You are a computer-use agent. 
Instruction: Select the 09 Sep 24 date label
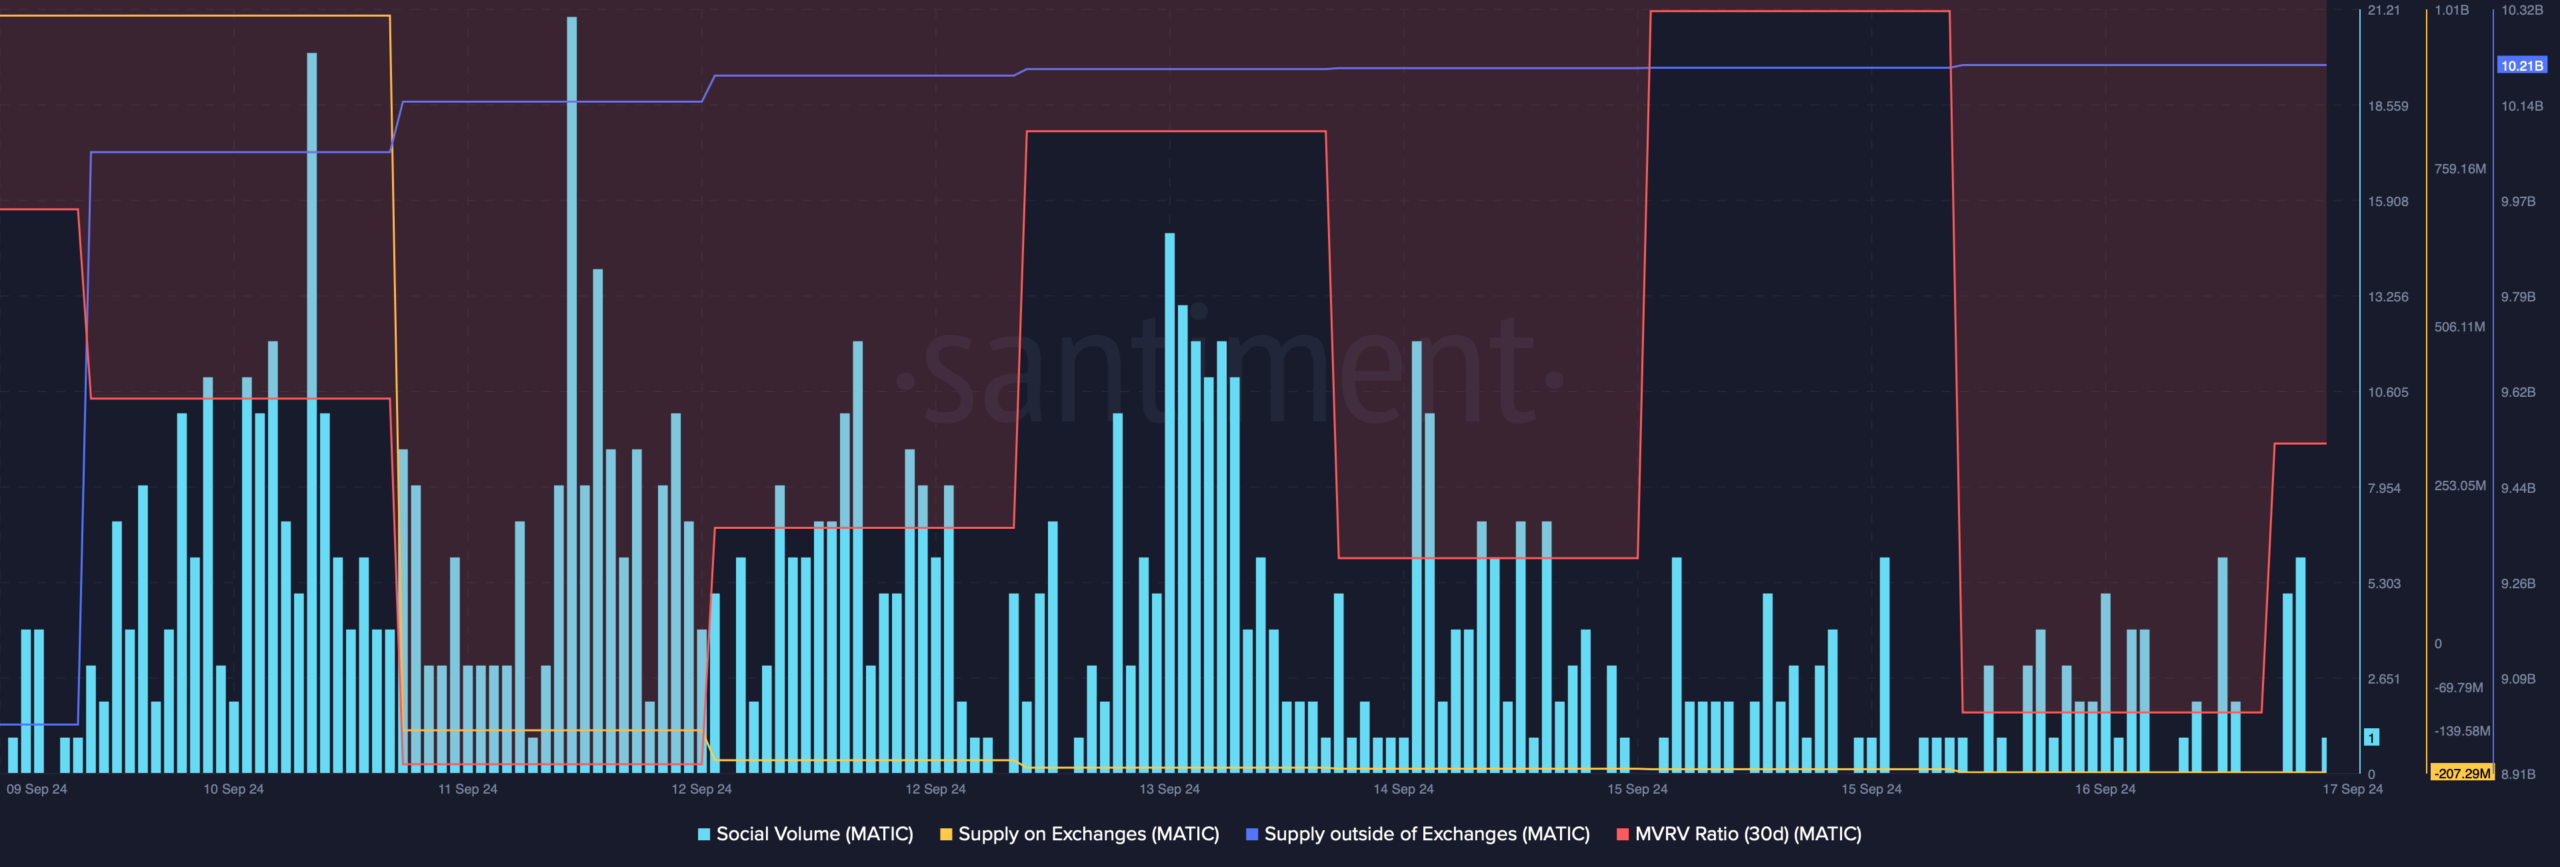pyautogui.click(x=37, y=789)
